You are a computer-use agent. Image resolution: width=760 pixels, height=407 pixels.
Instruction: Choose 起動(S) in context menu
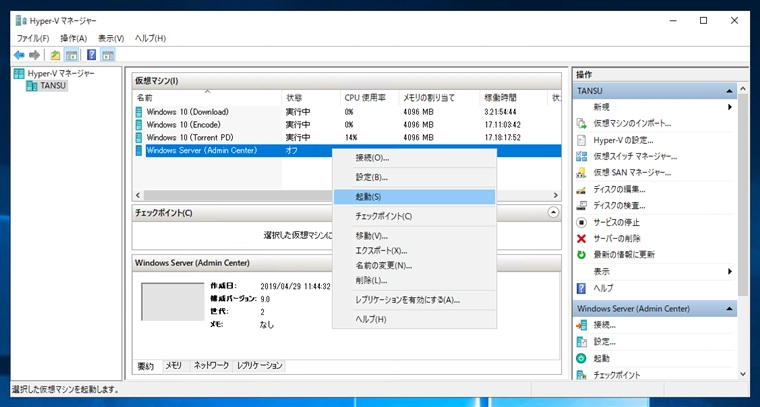pyautogui.click(x=414, y=197)
